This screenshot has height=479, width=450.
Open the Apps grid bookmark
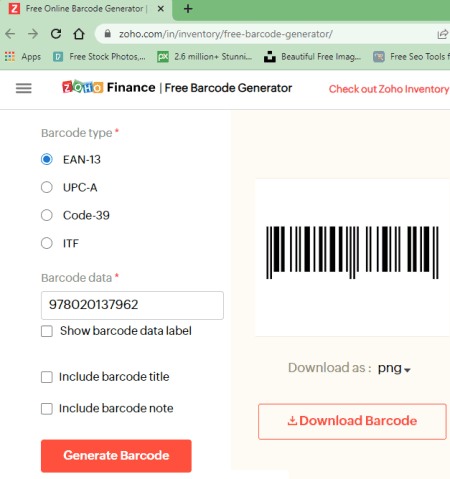coord(23,57)
